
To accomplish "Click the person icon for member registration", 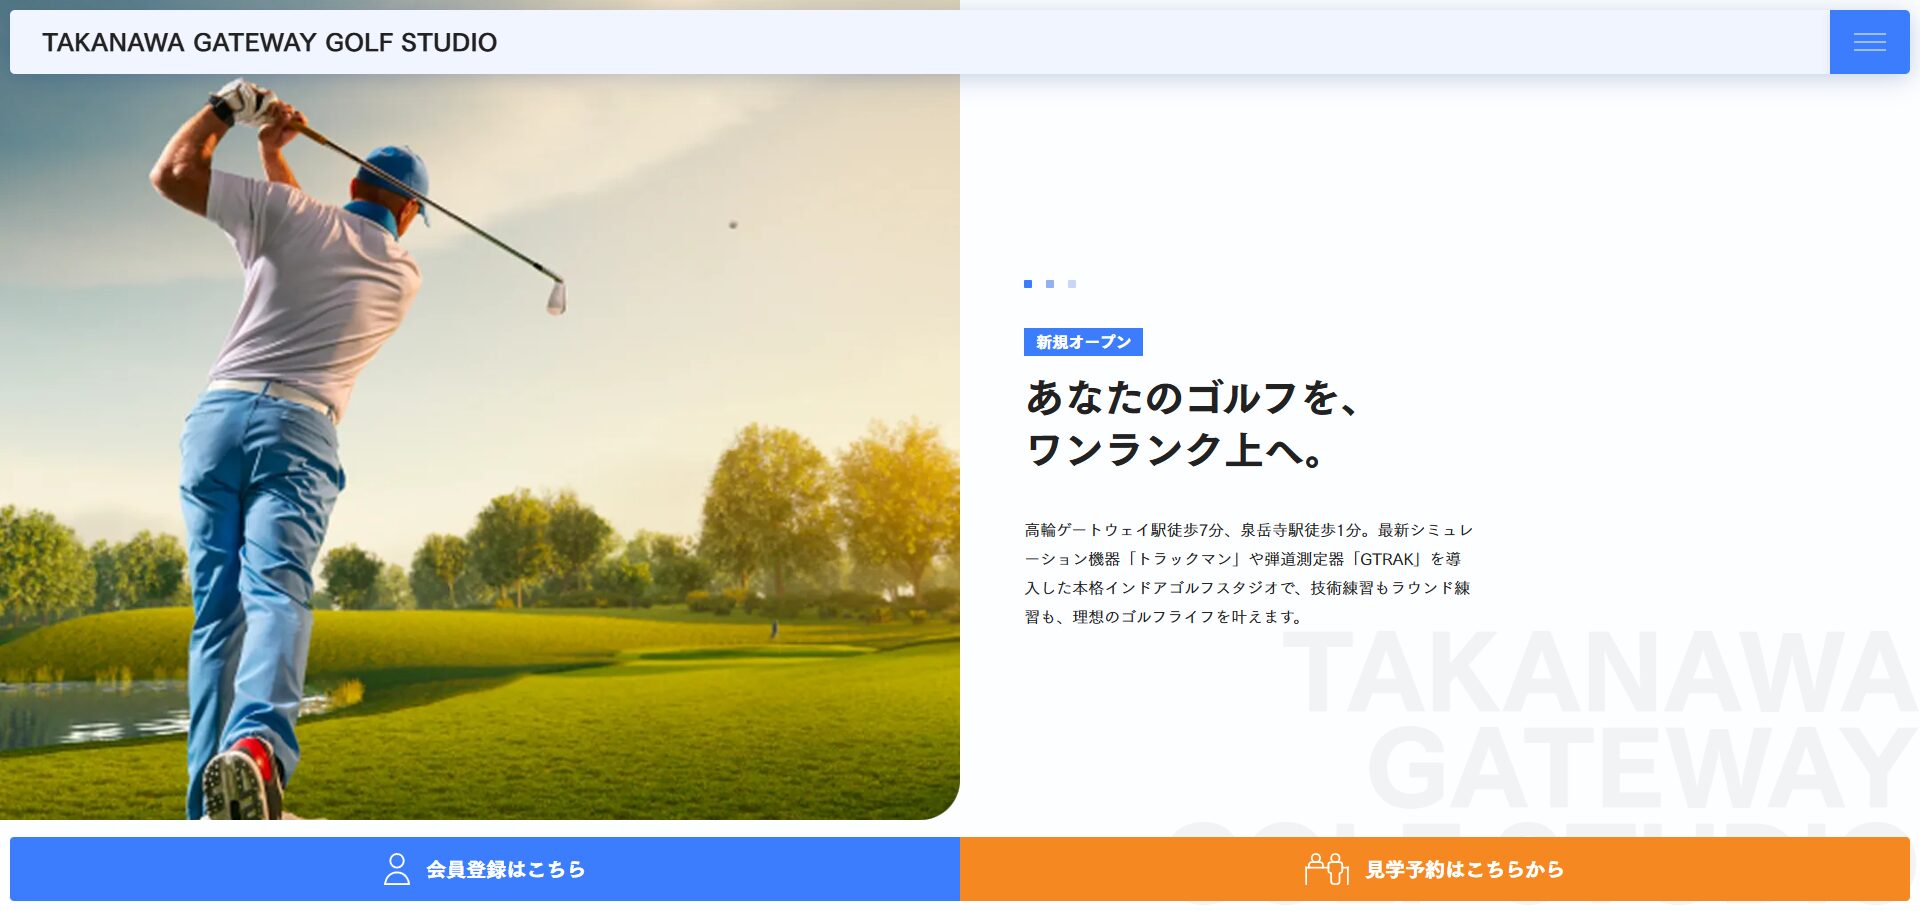I will [x=397, y=869].
